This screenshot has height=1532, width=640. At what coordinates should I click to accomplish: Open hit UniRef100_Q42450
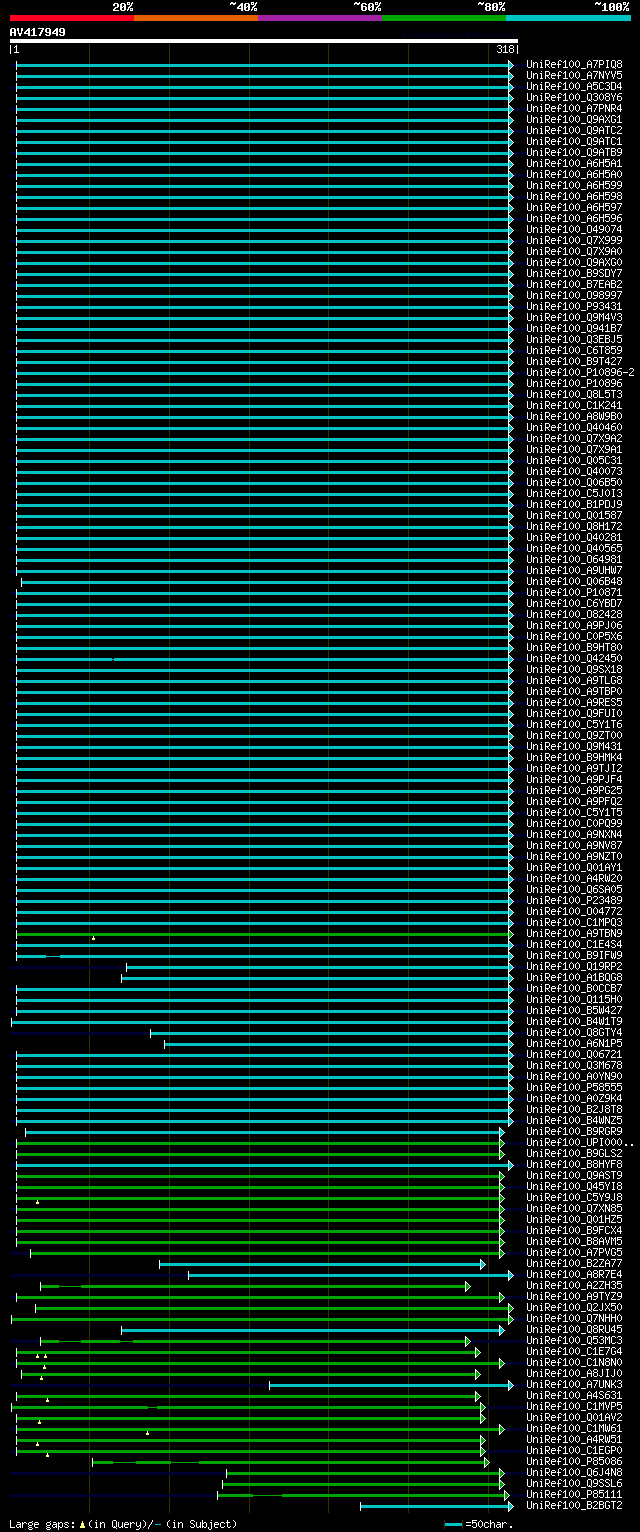click(574, 658)
